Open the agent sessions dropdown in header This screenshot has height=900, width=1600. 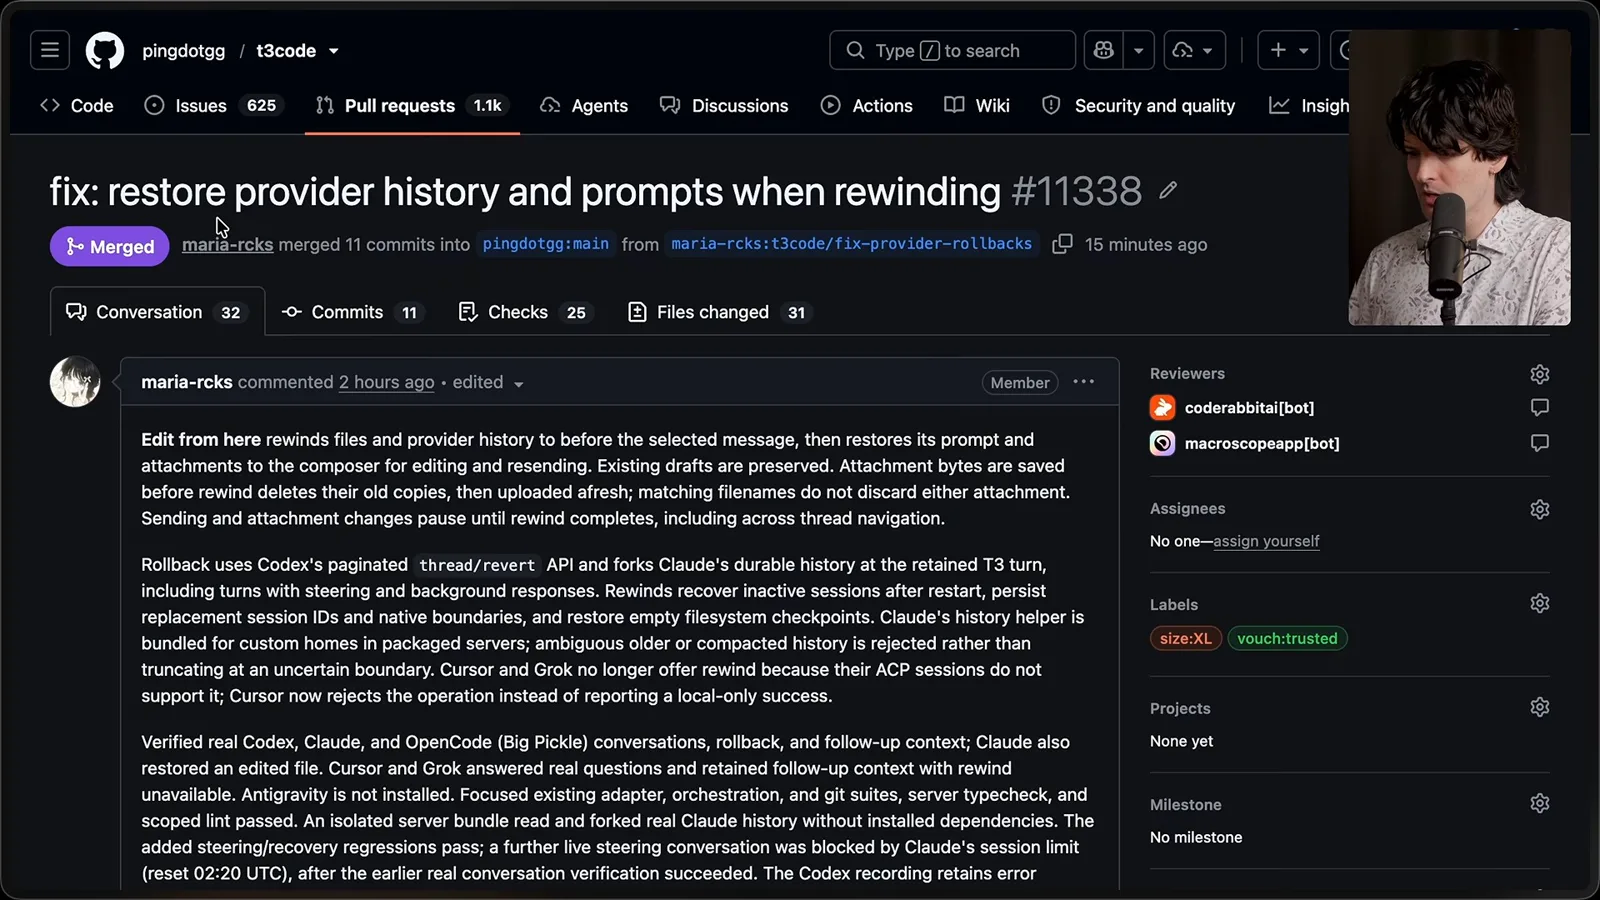[x=1195, y=50]
